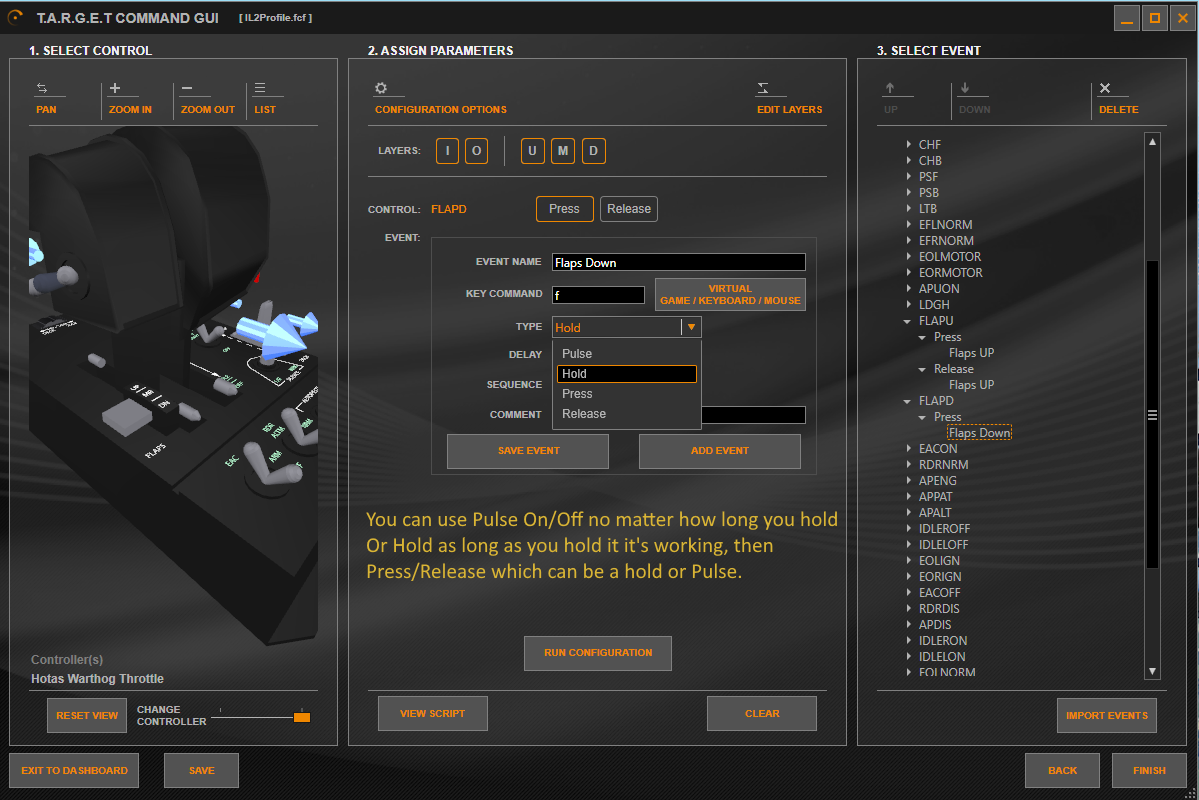Expand the CHF tree node
Screen dimensions: 1199x800
(x=908, y=144)
